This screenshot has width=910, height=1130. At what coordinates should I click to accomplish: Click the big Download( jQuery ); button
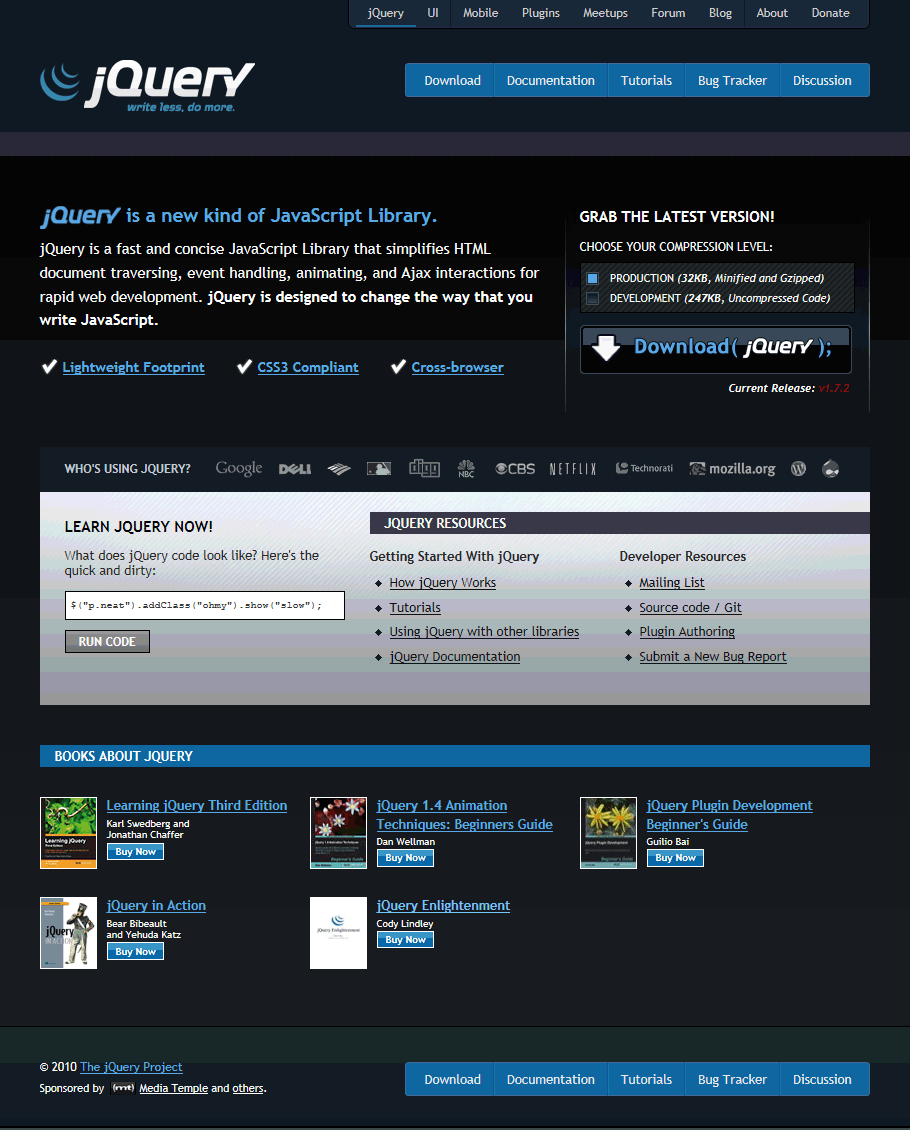pos(715,349)
